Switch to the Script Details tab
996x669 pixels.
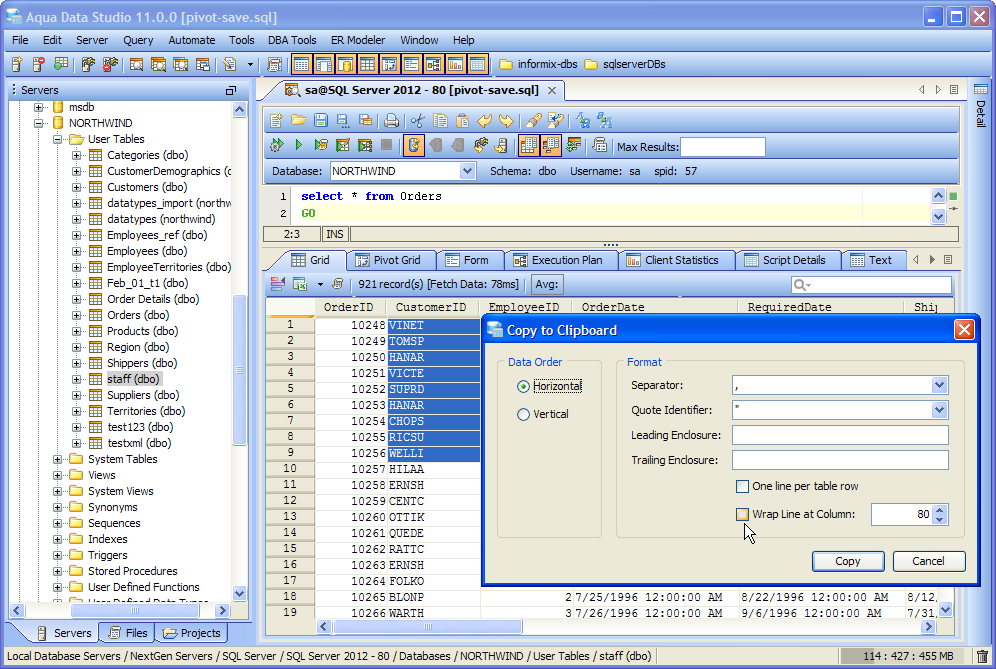pos(786,260)
